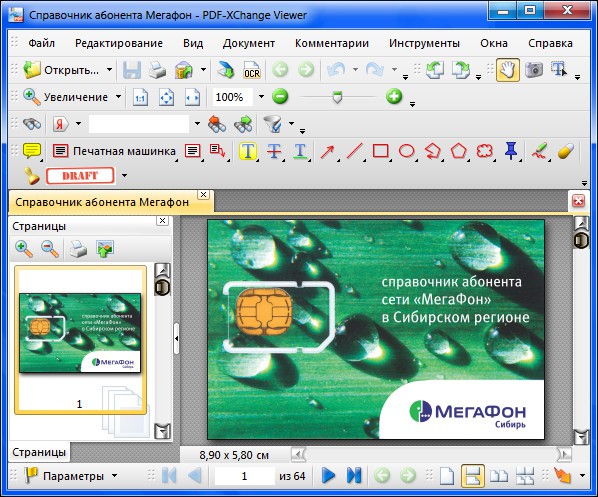Open search field history dropdown
This screenshot has width=598, height=497.
click(x=197, y=124)
